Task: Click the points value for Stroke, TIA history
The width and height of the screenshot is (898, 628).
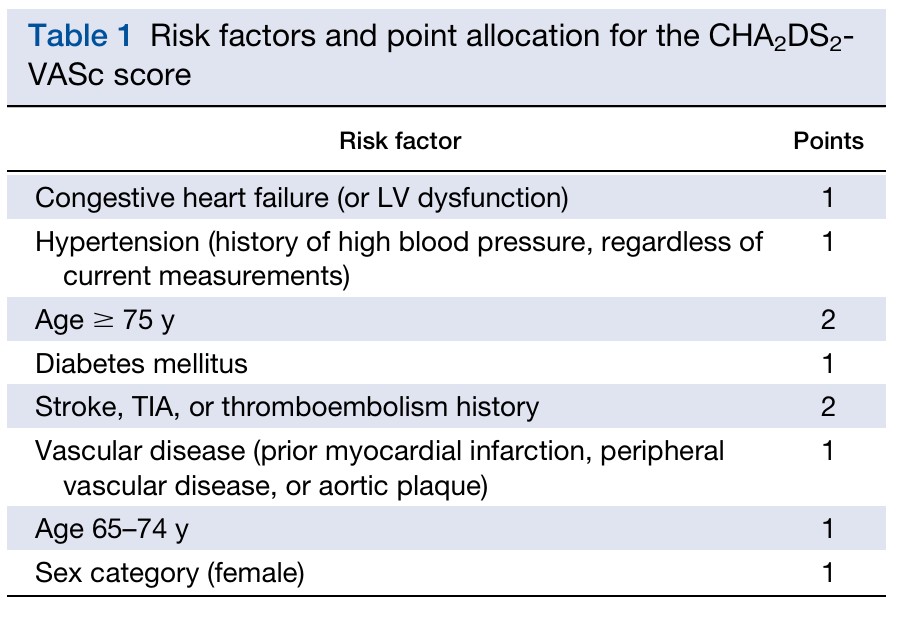Action: pos(828,407)
